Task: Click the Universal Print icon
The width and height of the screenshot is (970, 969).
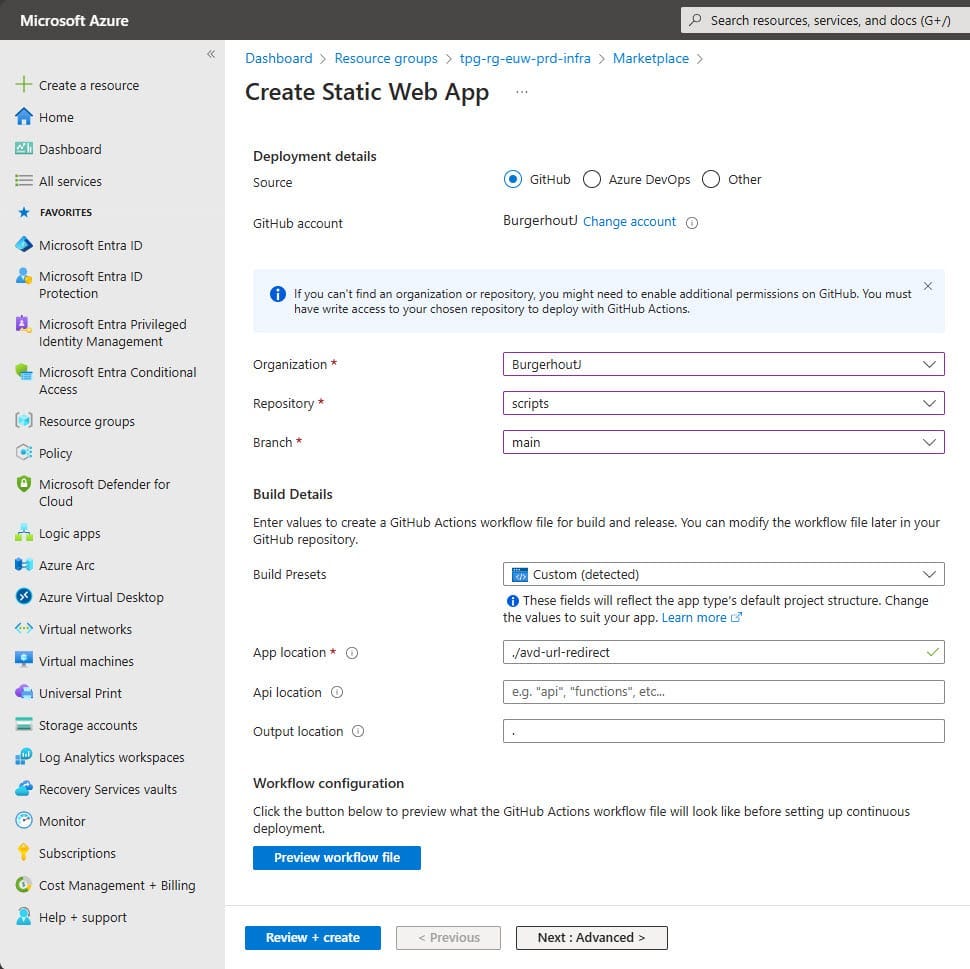Action: pos(24,692)
